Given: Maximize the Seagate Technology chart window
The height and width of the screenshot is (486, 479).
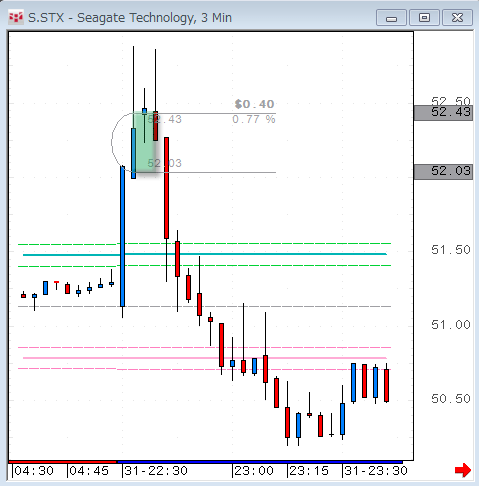Looking at the screenshot, I should click(x=424, y=18).
